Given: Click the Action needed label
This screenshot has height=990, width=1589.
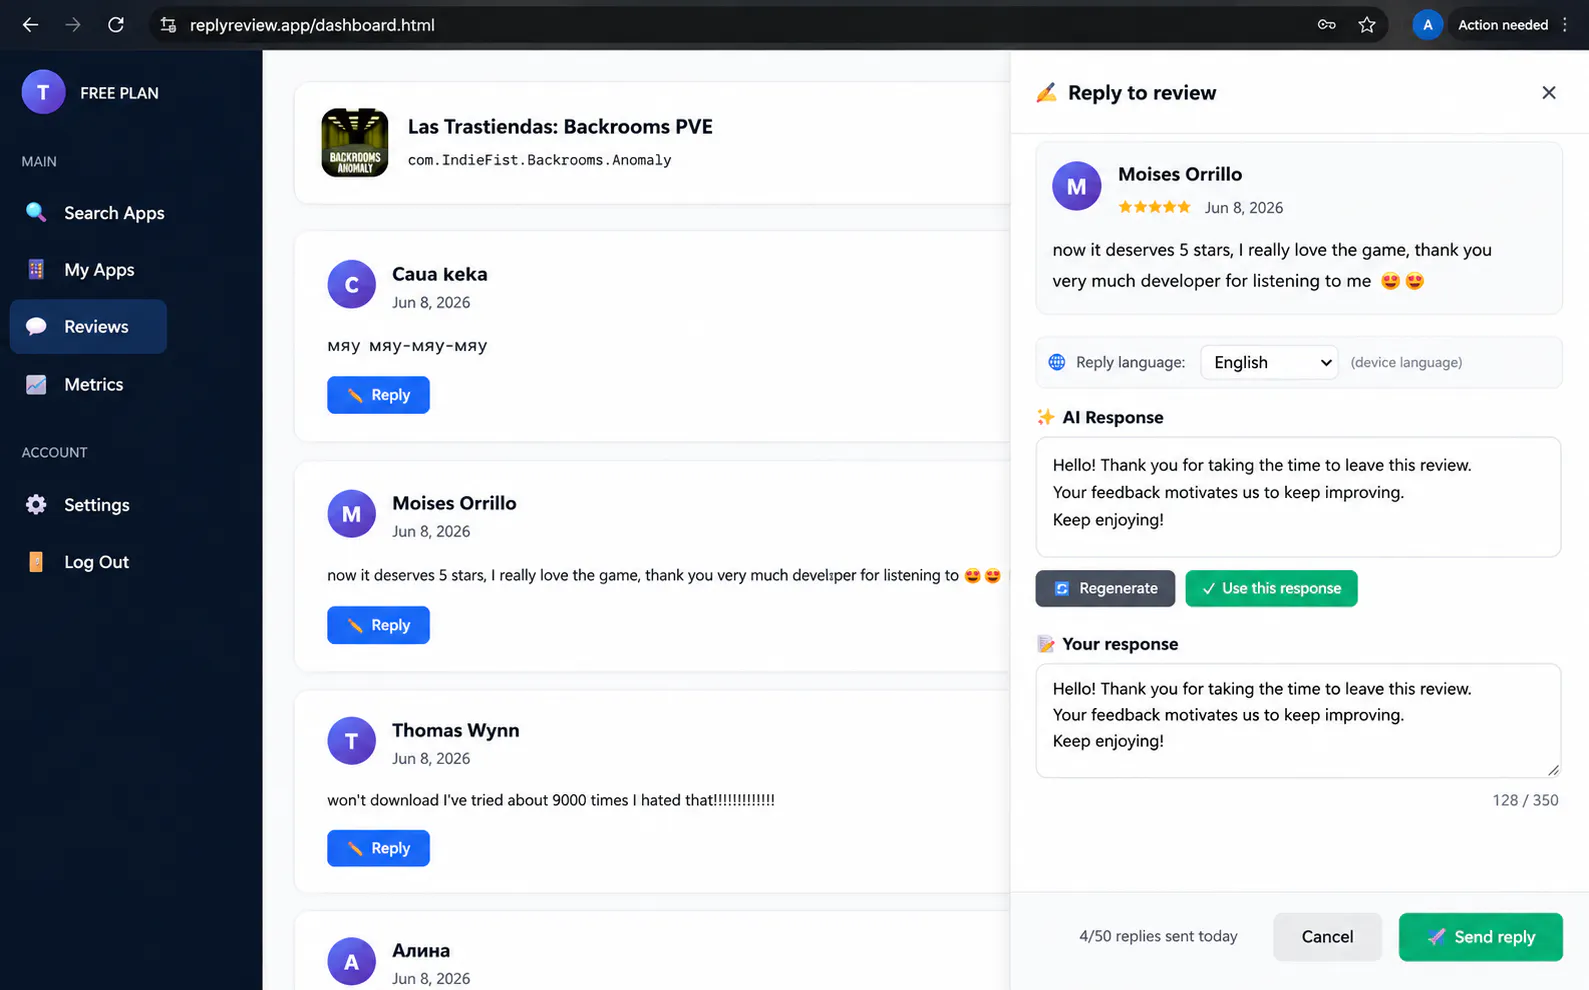Looking at the screenshot, I should (1502, 25).
